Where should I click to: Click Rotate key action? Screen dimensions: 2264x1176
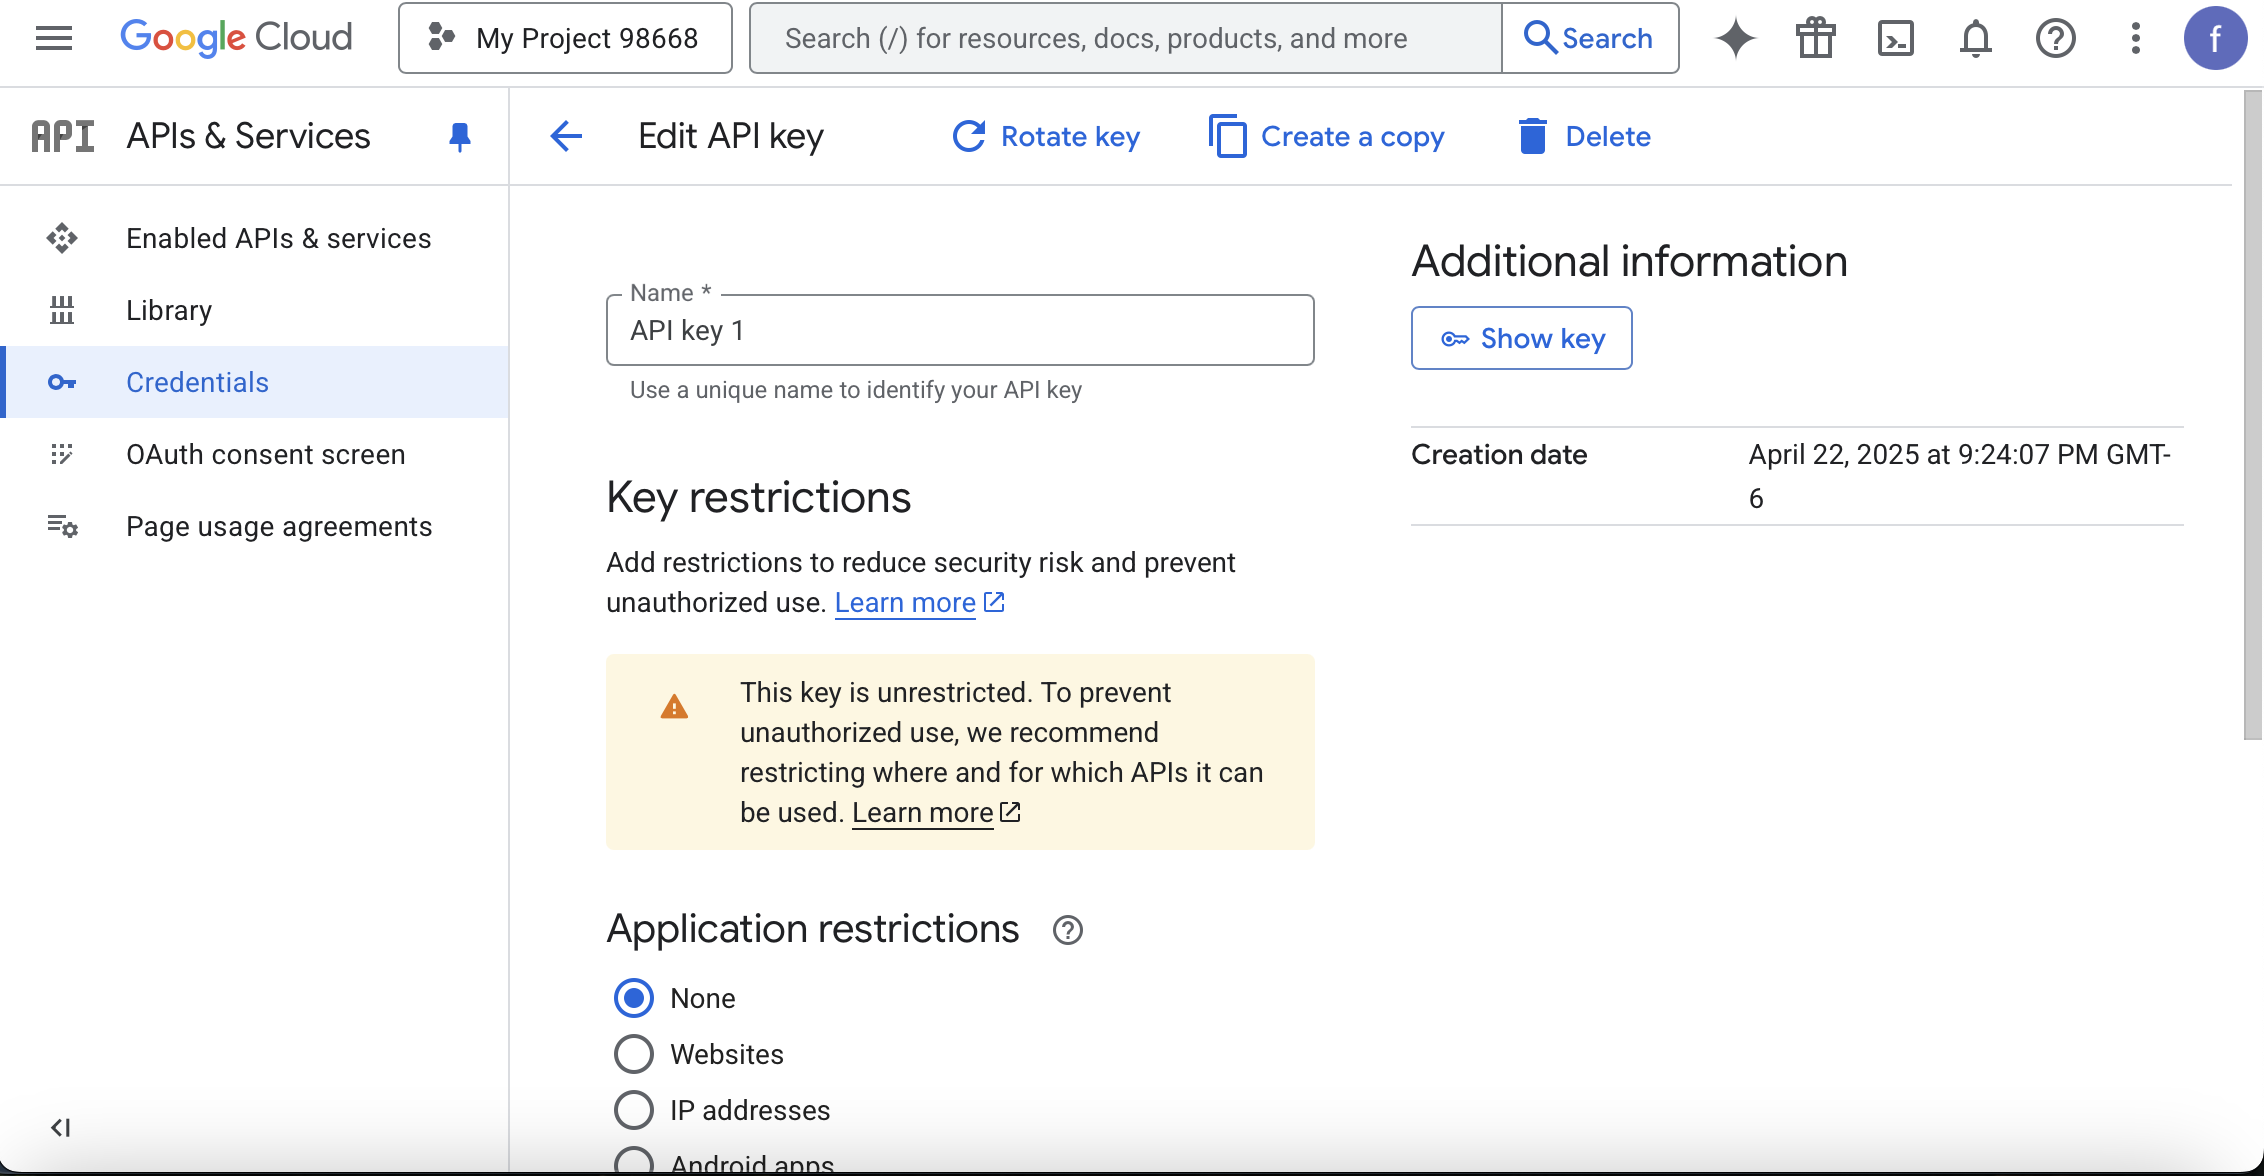pyautogui.click(x=1046, y=136)
